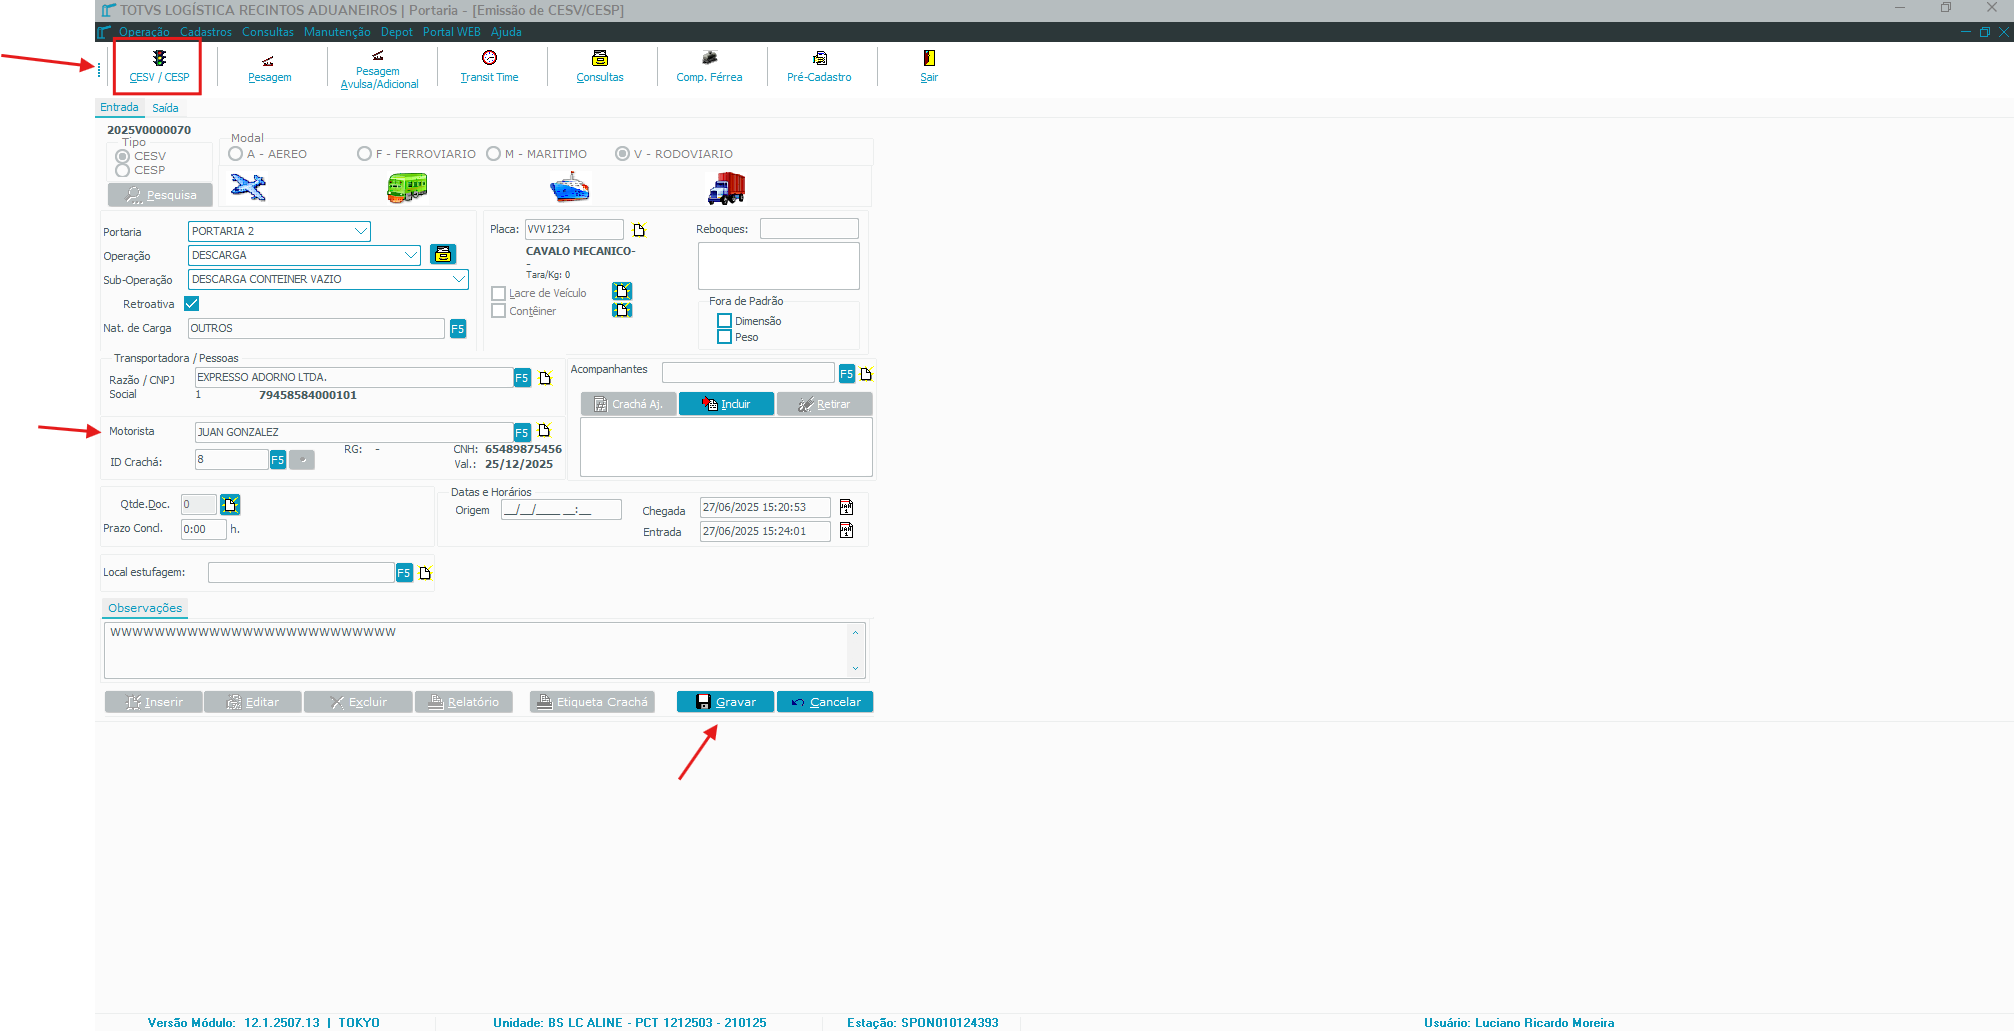This screenshot has height=1031, width=2014.
Task: Open the Pré-Cadastro tool
Action: (819, 67)
